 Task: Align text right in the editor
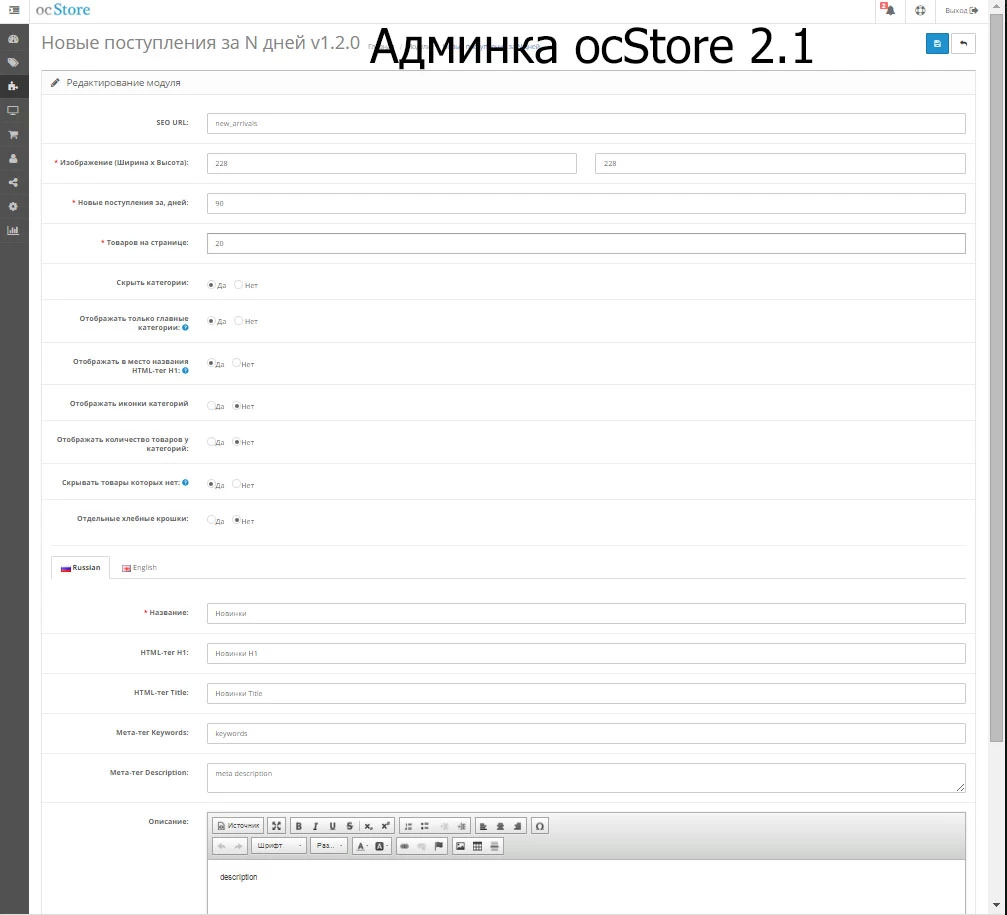coord(518,826)
